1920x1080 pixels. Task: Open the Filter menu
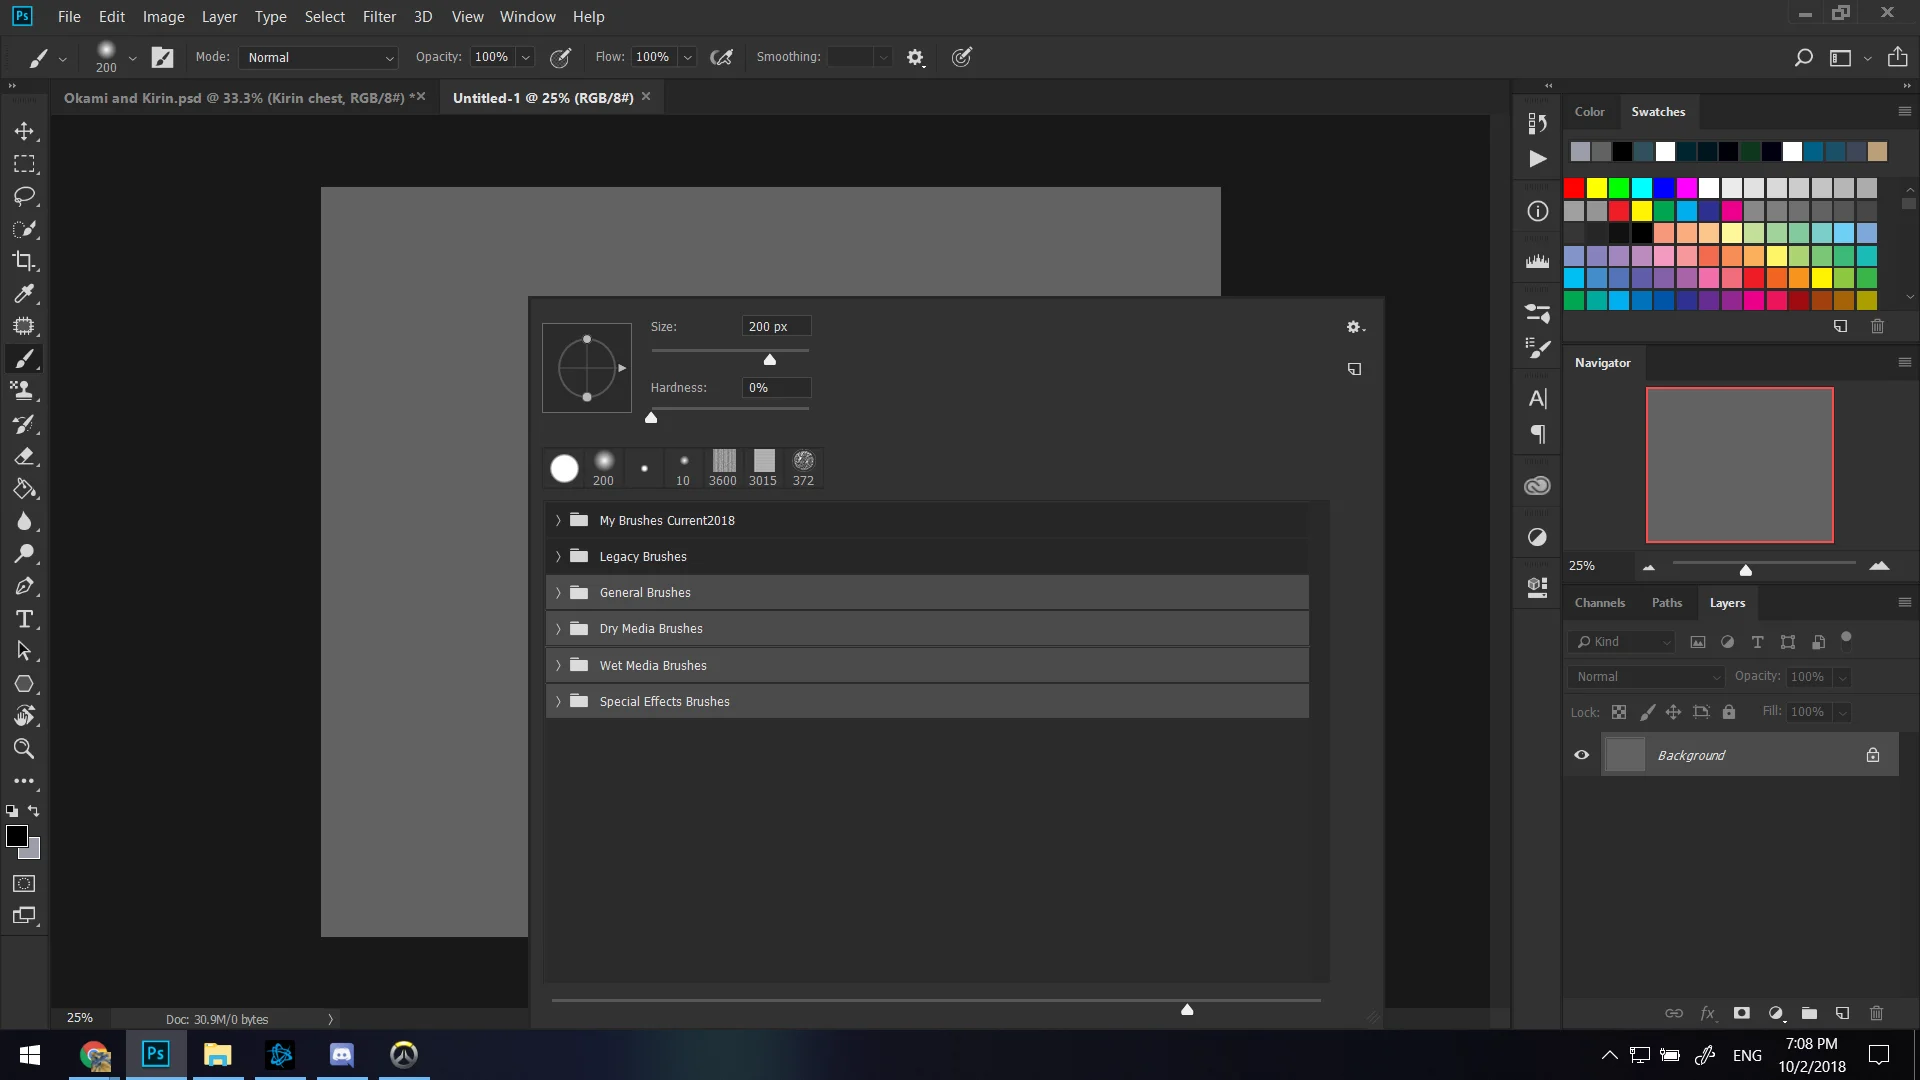378,16
